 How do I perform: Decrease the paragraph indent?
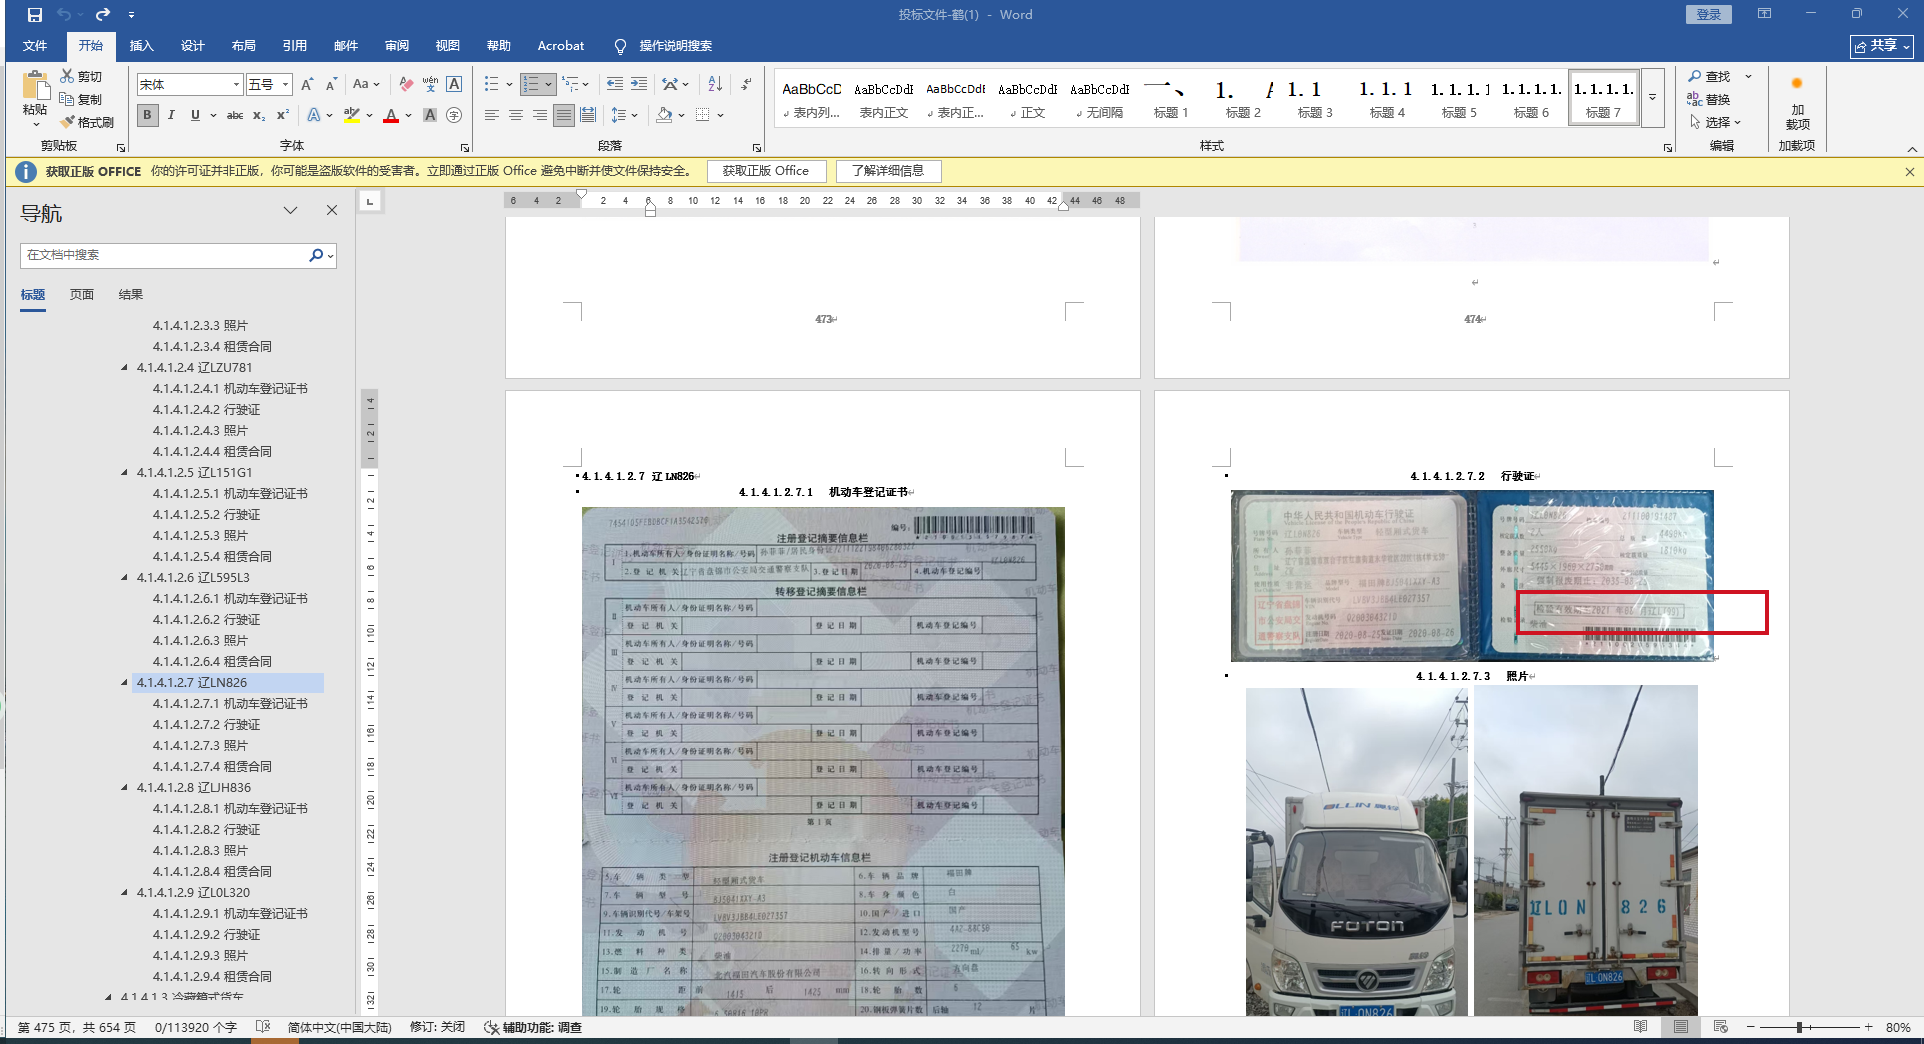pyautogui.click(x=615, y=84)
